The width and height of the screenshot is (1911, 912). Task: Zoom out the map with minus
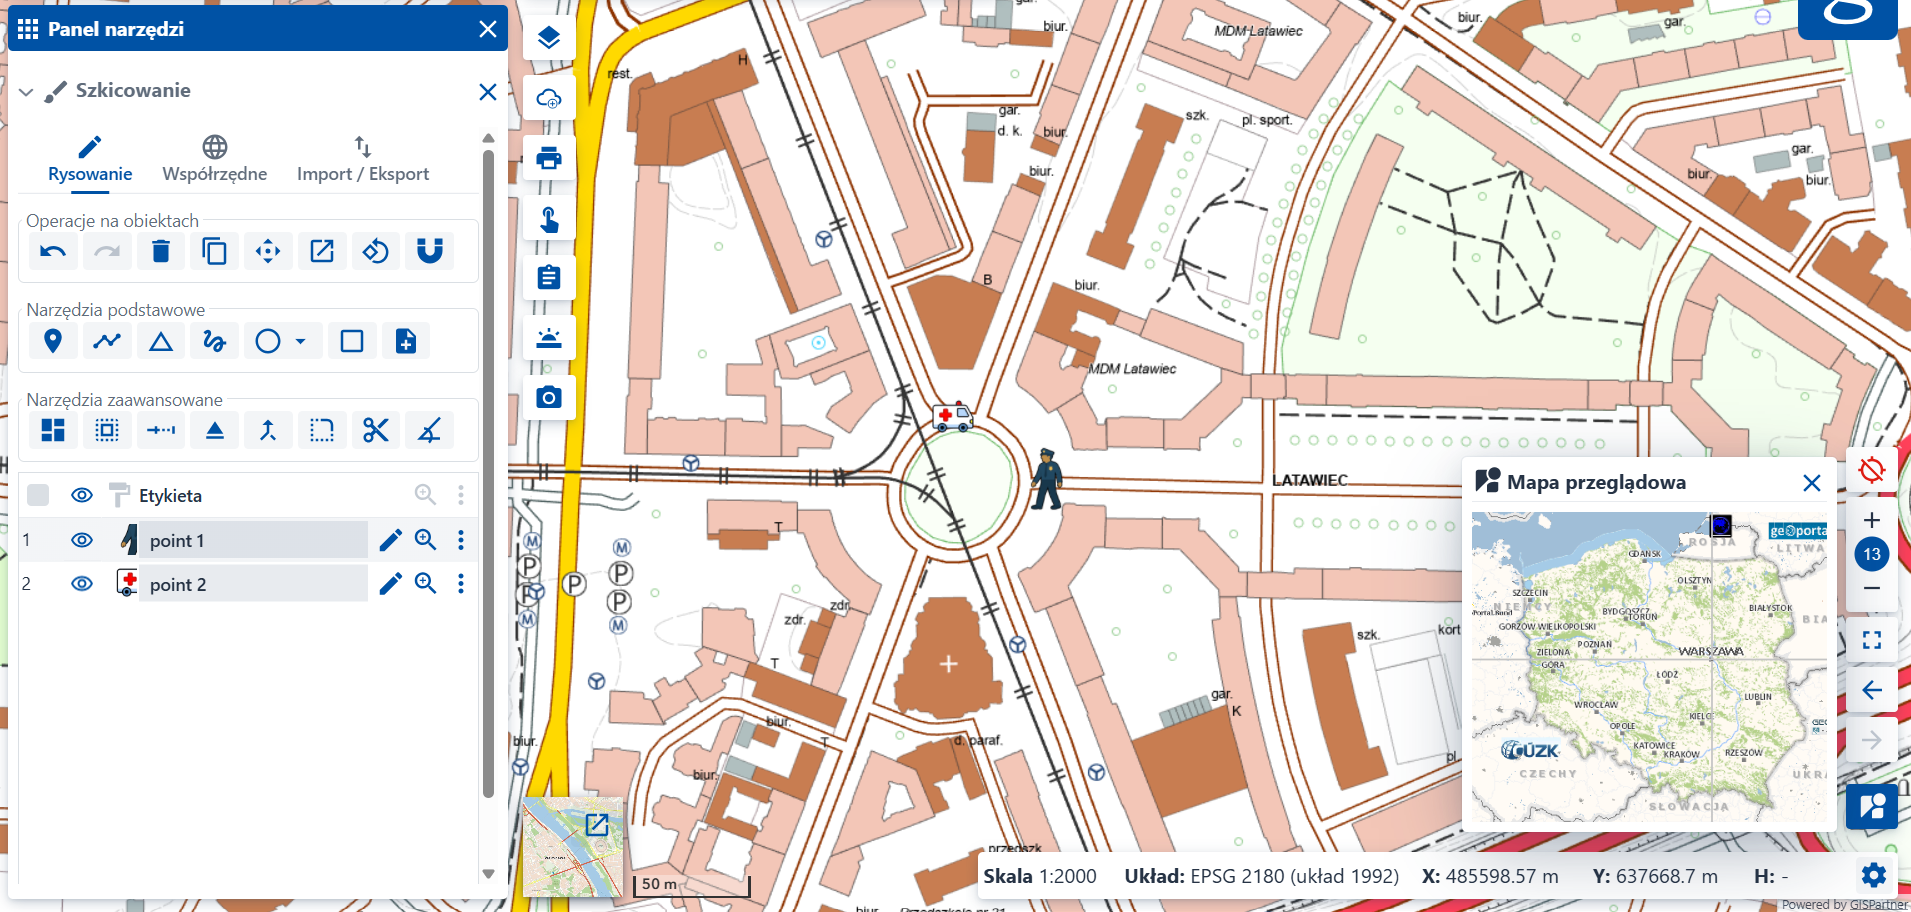pyautogui.click(x=1872, y=588)
